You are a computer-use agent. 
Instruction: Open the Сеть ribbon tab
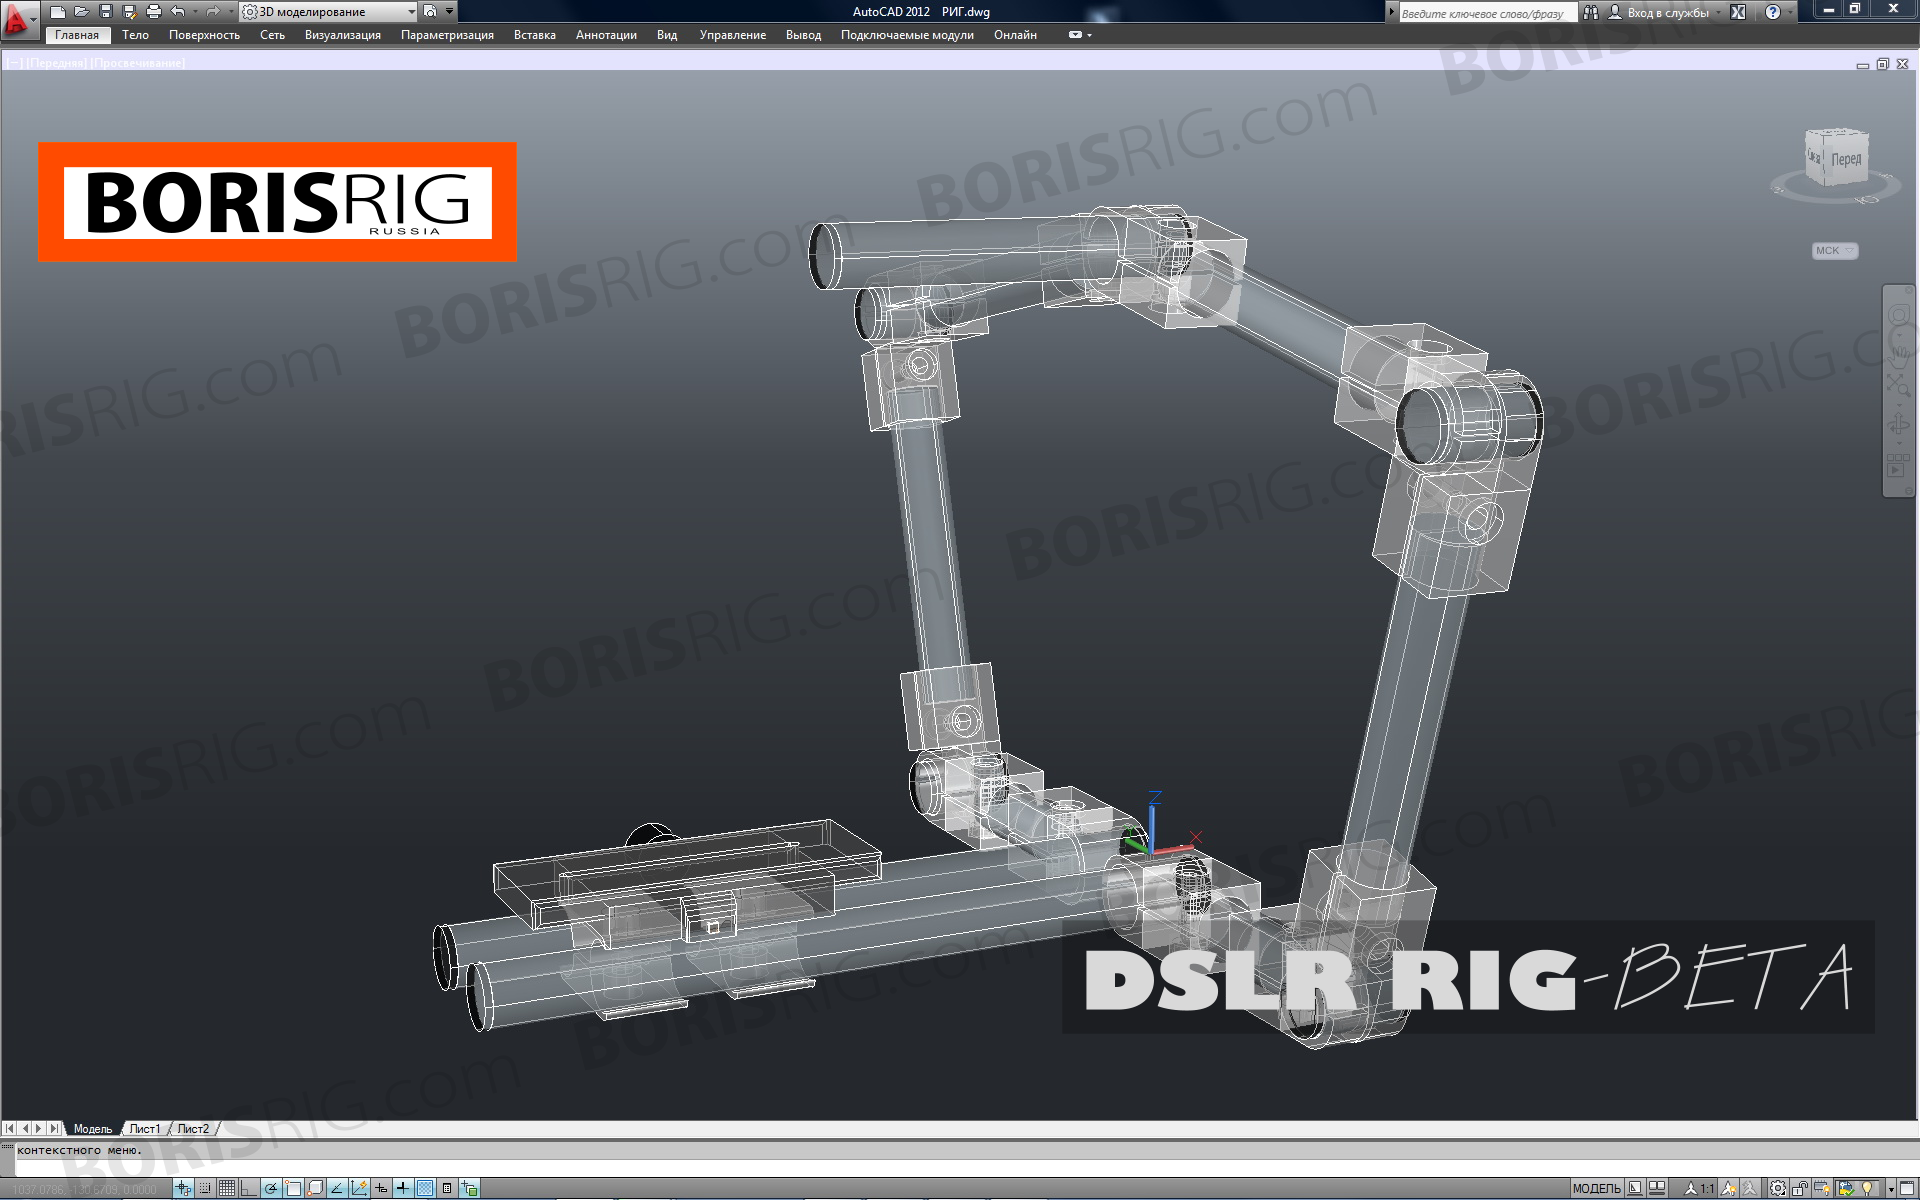[272, 35]
